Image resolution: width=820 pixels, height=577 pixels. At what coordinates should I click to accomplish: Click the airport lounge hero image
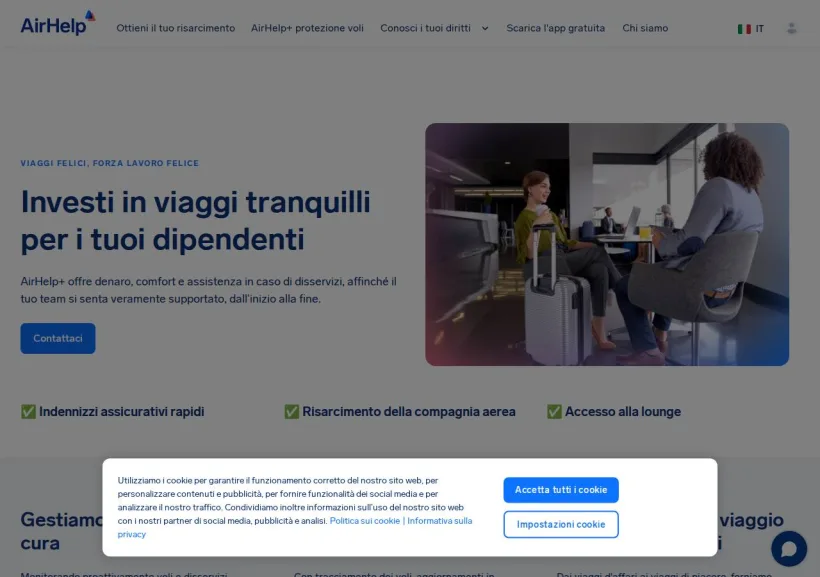point(607,244)
